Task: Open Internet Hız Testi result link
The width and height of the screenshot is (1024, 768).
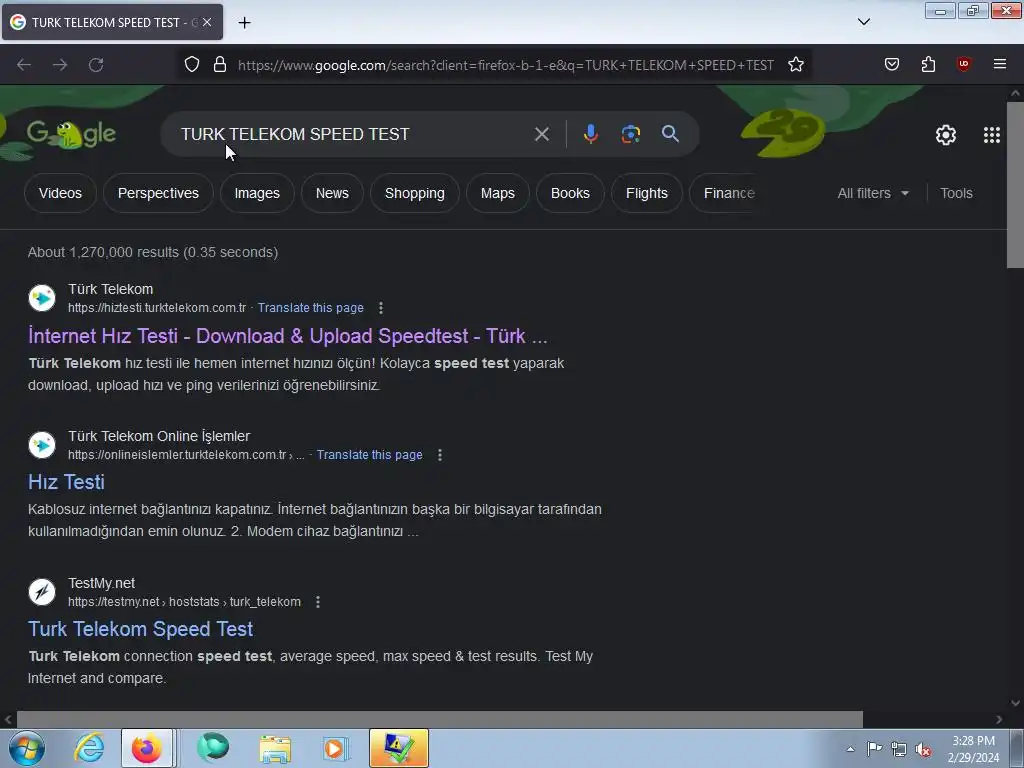Action: click(287, 336)
